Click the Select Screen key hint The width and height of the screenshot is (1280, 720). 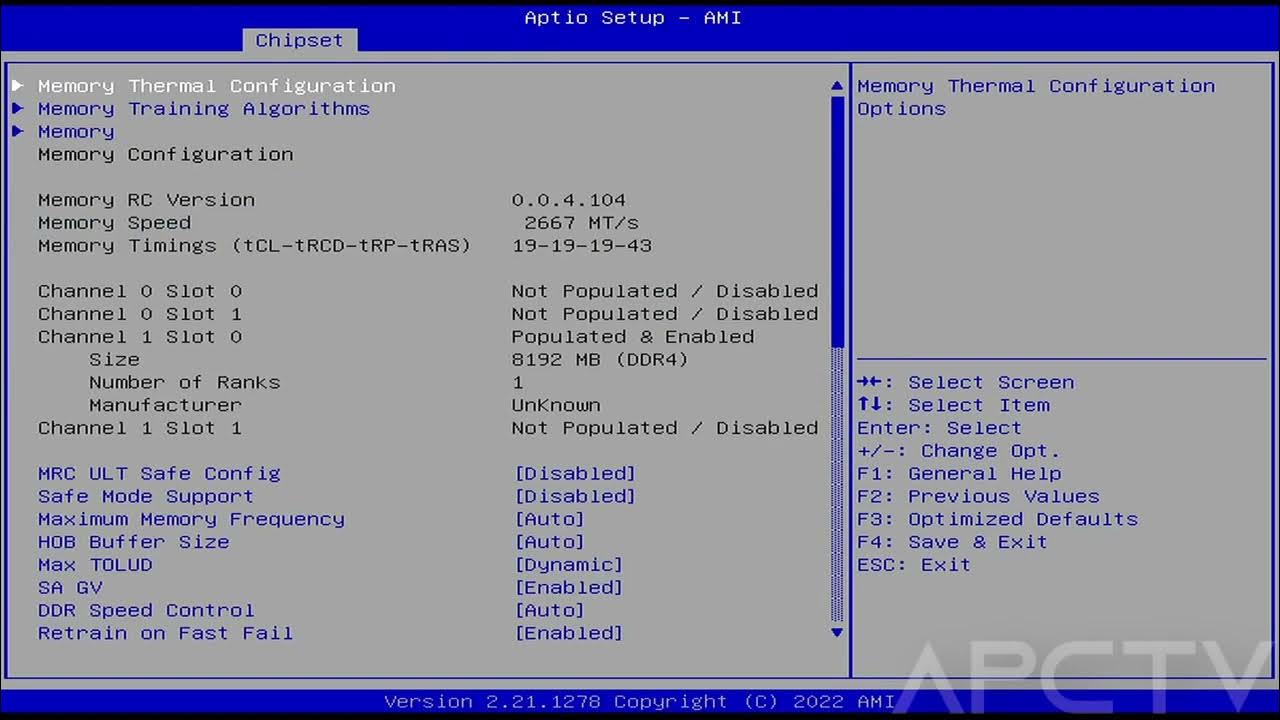pyautogui.click(x=966, y=383)
